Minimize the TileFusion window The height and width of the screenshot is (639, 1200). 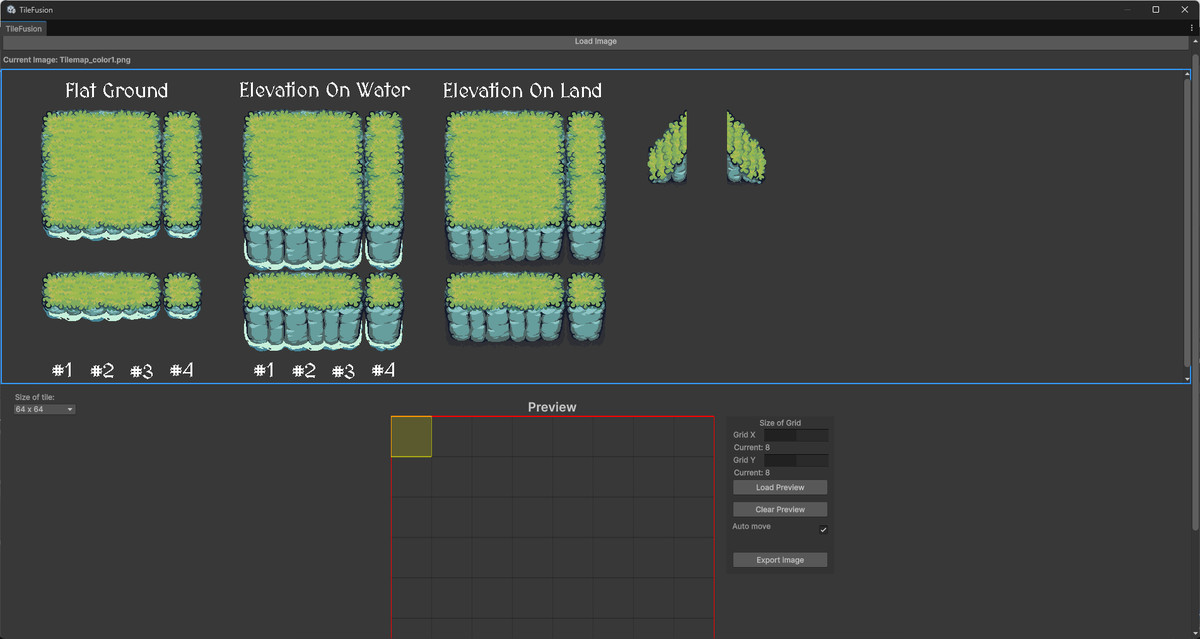pyautogui.click(x=1128, y=9)
